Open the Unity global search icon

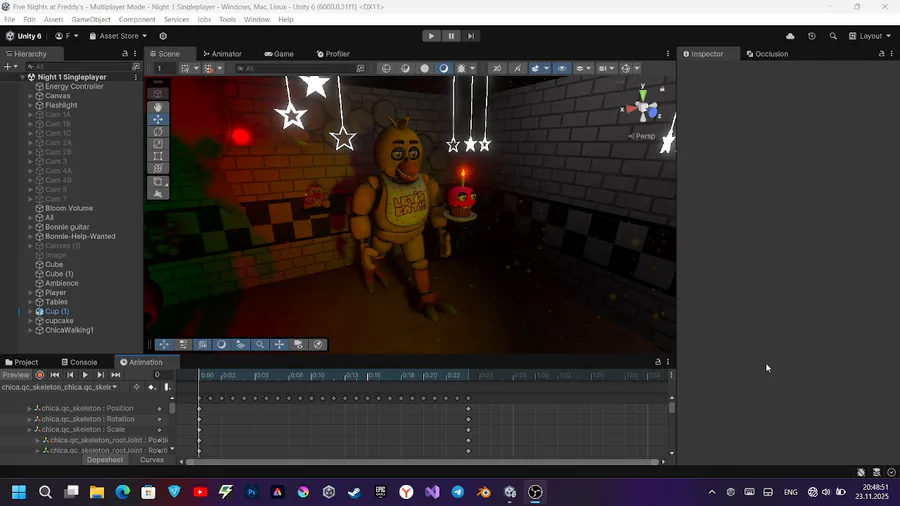pos(833,36)
